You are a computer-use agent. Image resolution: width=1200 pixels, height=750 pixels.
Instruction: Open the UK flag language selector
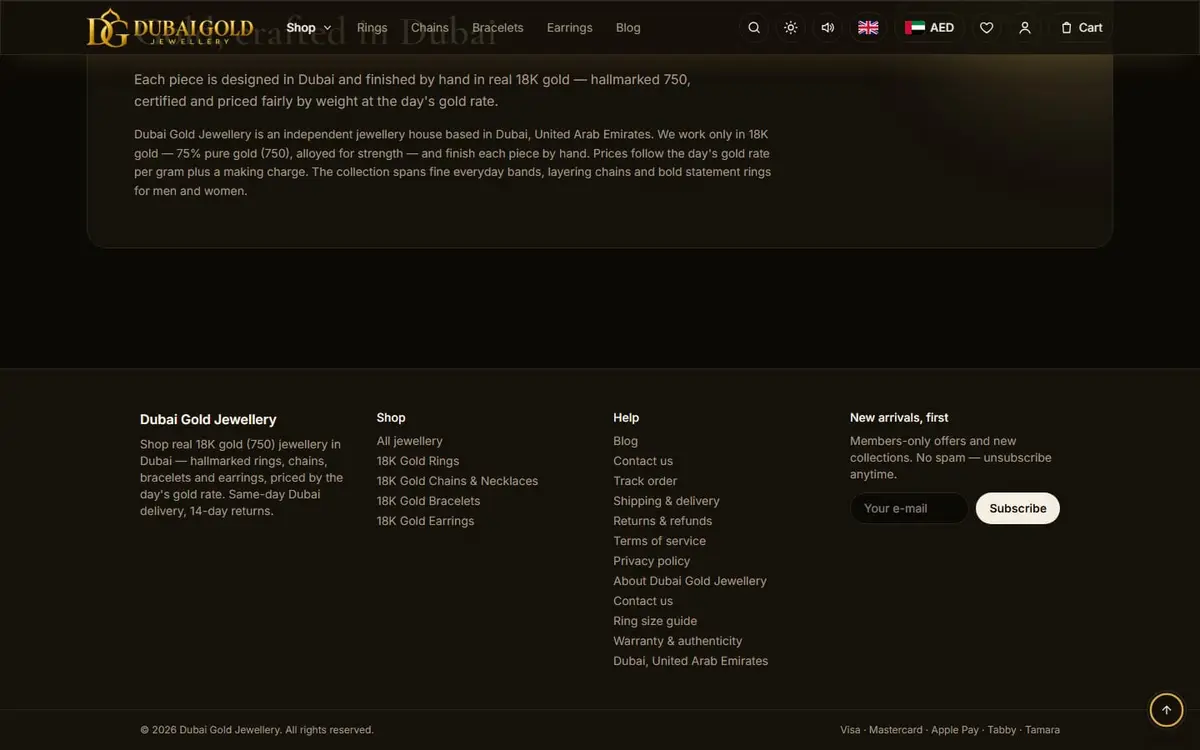click(868, 28)
